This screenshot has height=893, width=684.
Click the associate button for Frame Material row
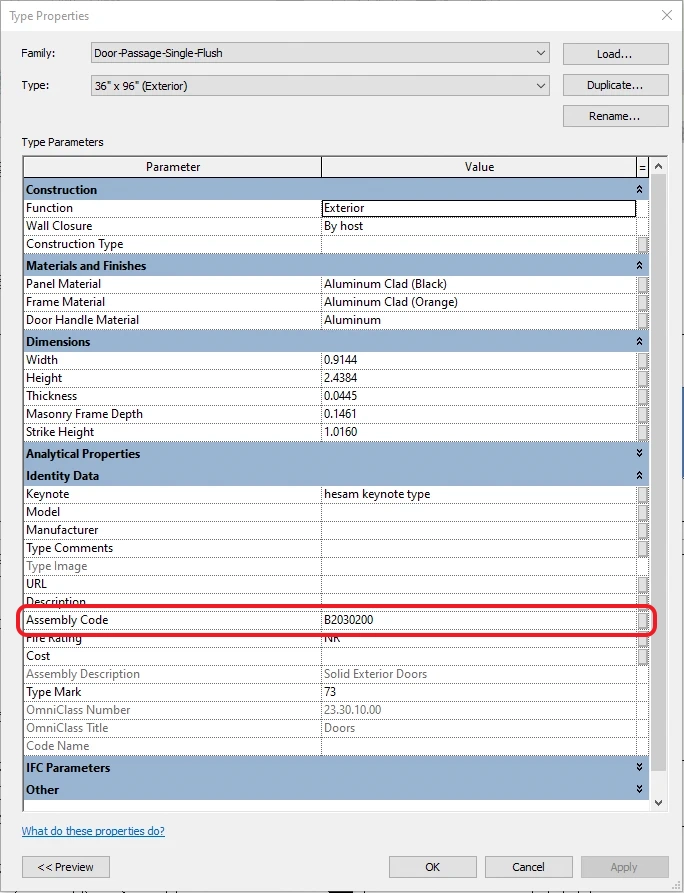[x=642, y=302]
